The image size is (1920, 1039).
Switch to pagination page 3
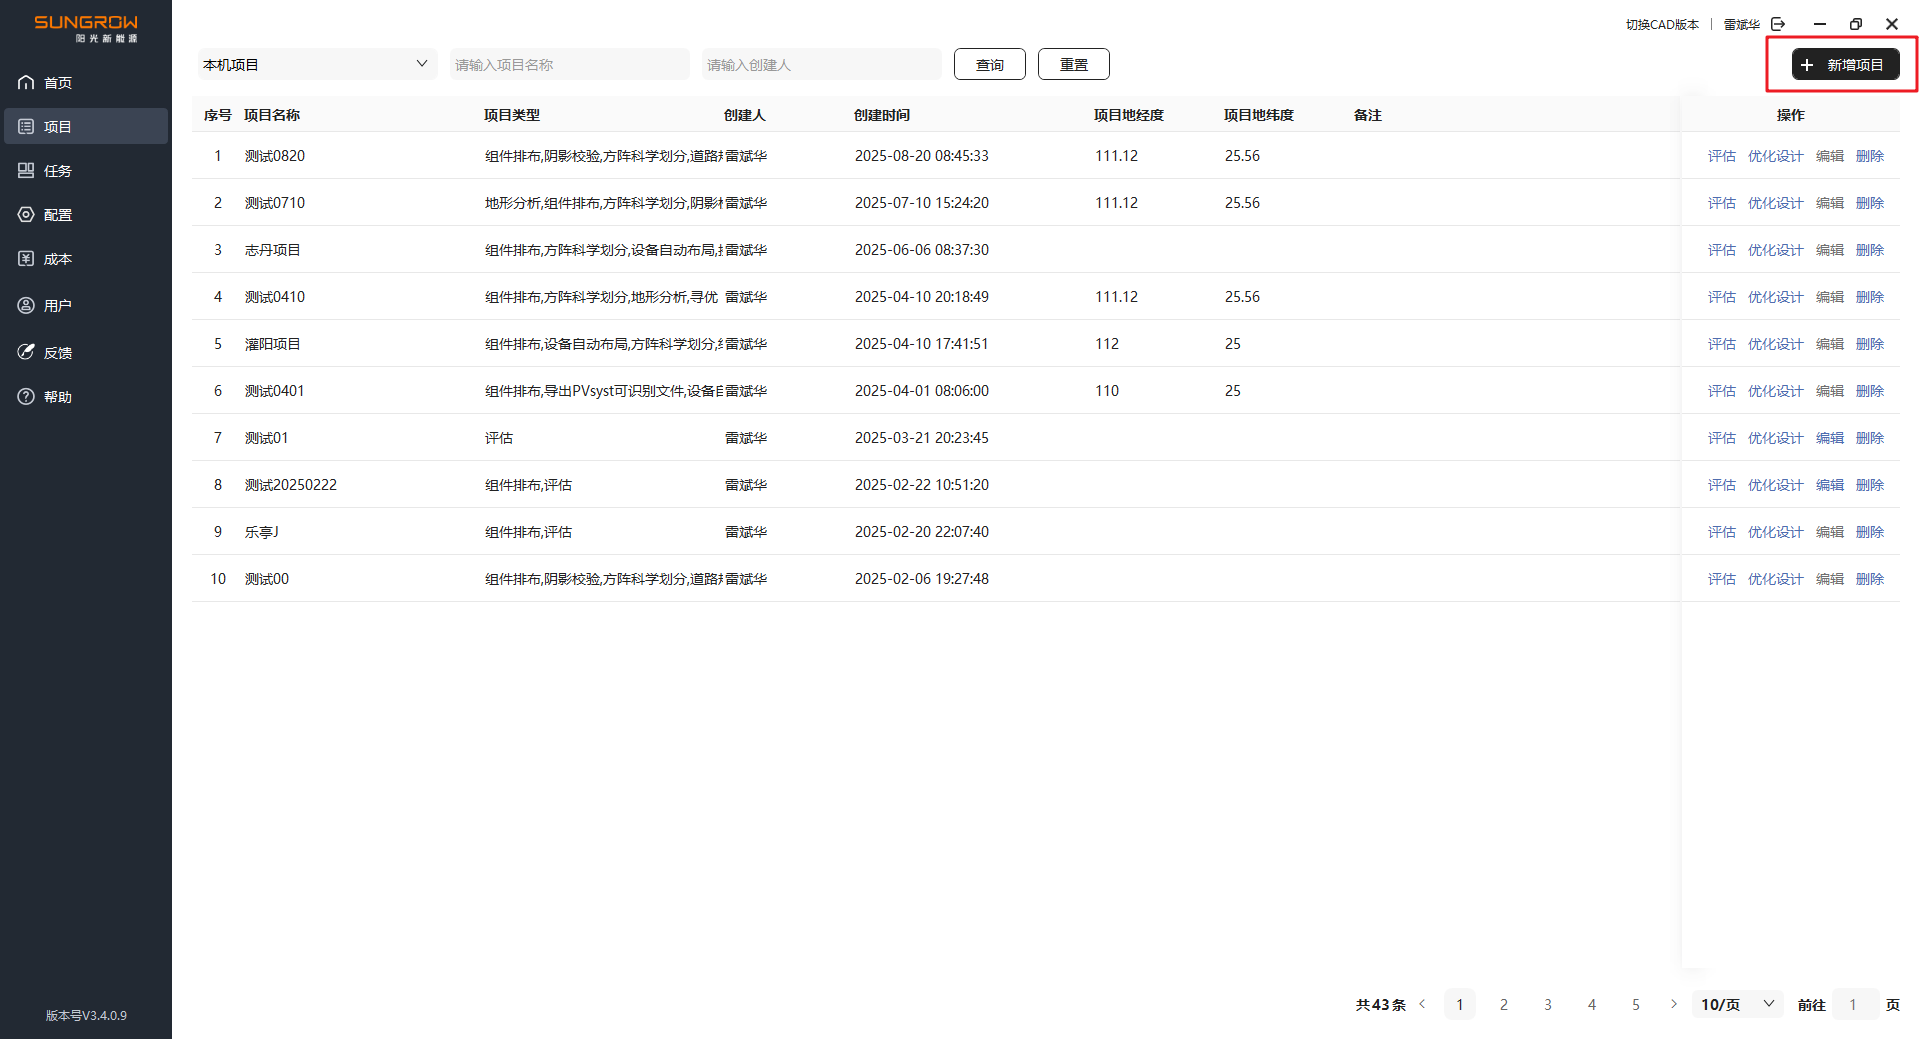coord(1547,1004)
